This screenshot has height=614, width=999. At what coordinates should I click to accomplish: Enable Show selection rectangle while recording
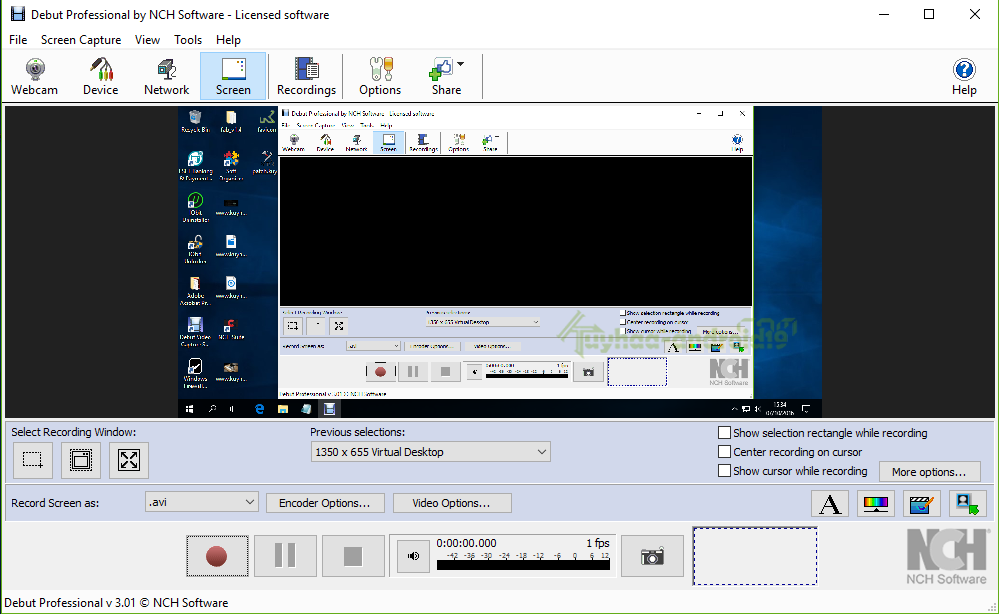[x=724, y=433]
